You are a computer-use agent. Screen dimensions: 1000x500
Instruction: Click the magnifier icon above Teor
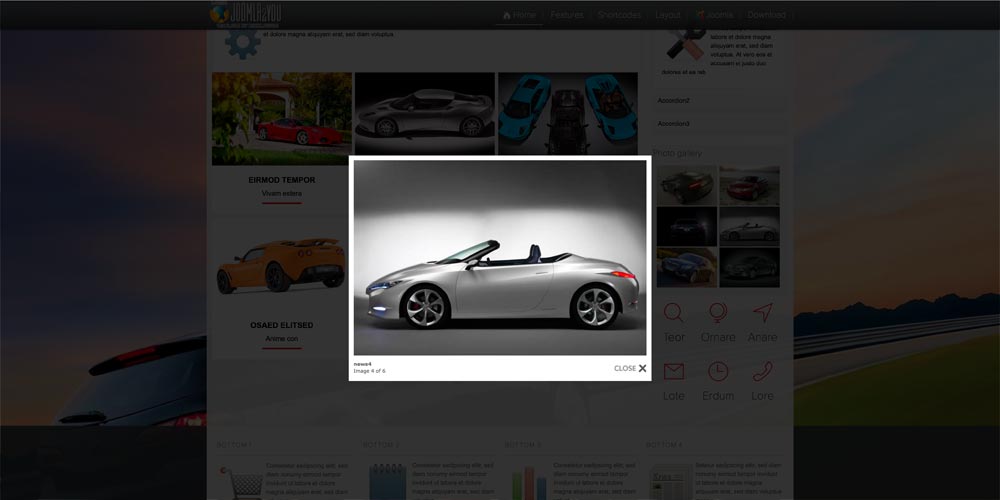[x=674, y=313]
